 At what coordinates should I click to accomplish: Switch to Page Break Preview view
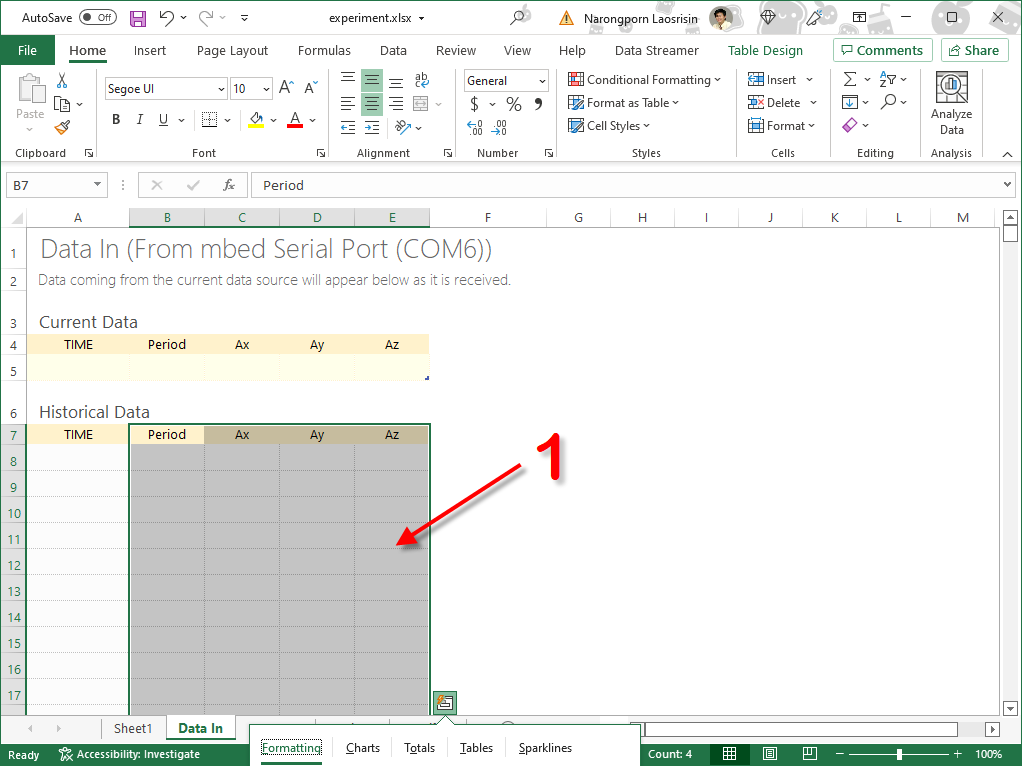click(x=810, y=754)
